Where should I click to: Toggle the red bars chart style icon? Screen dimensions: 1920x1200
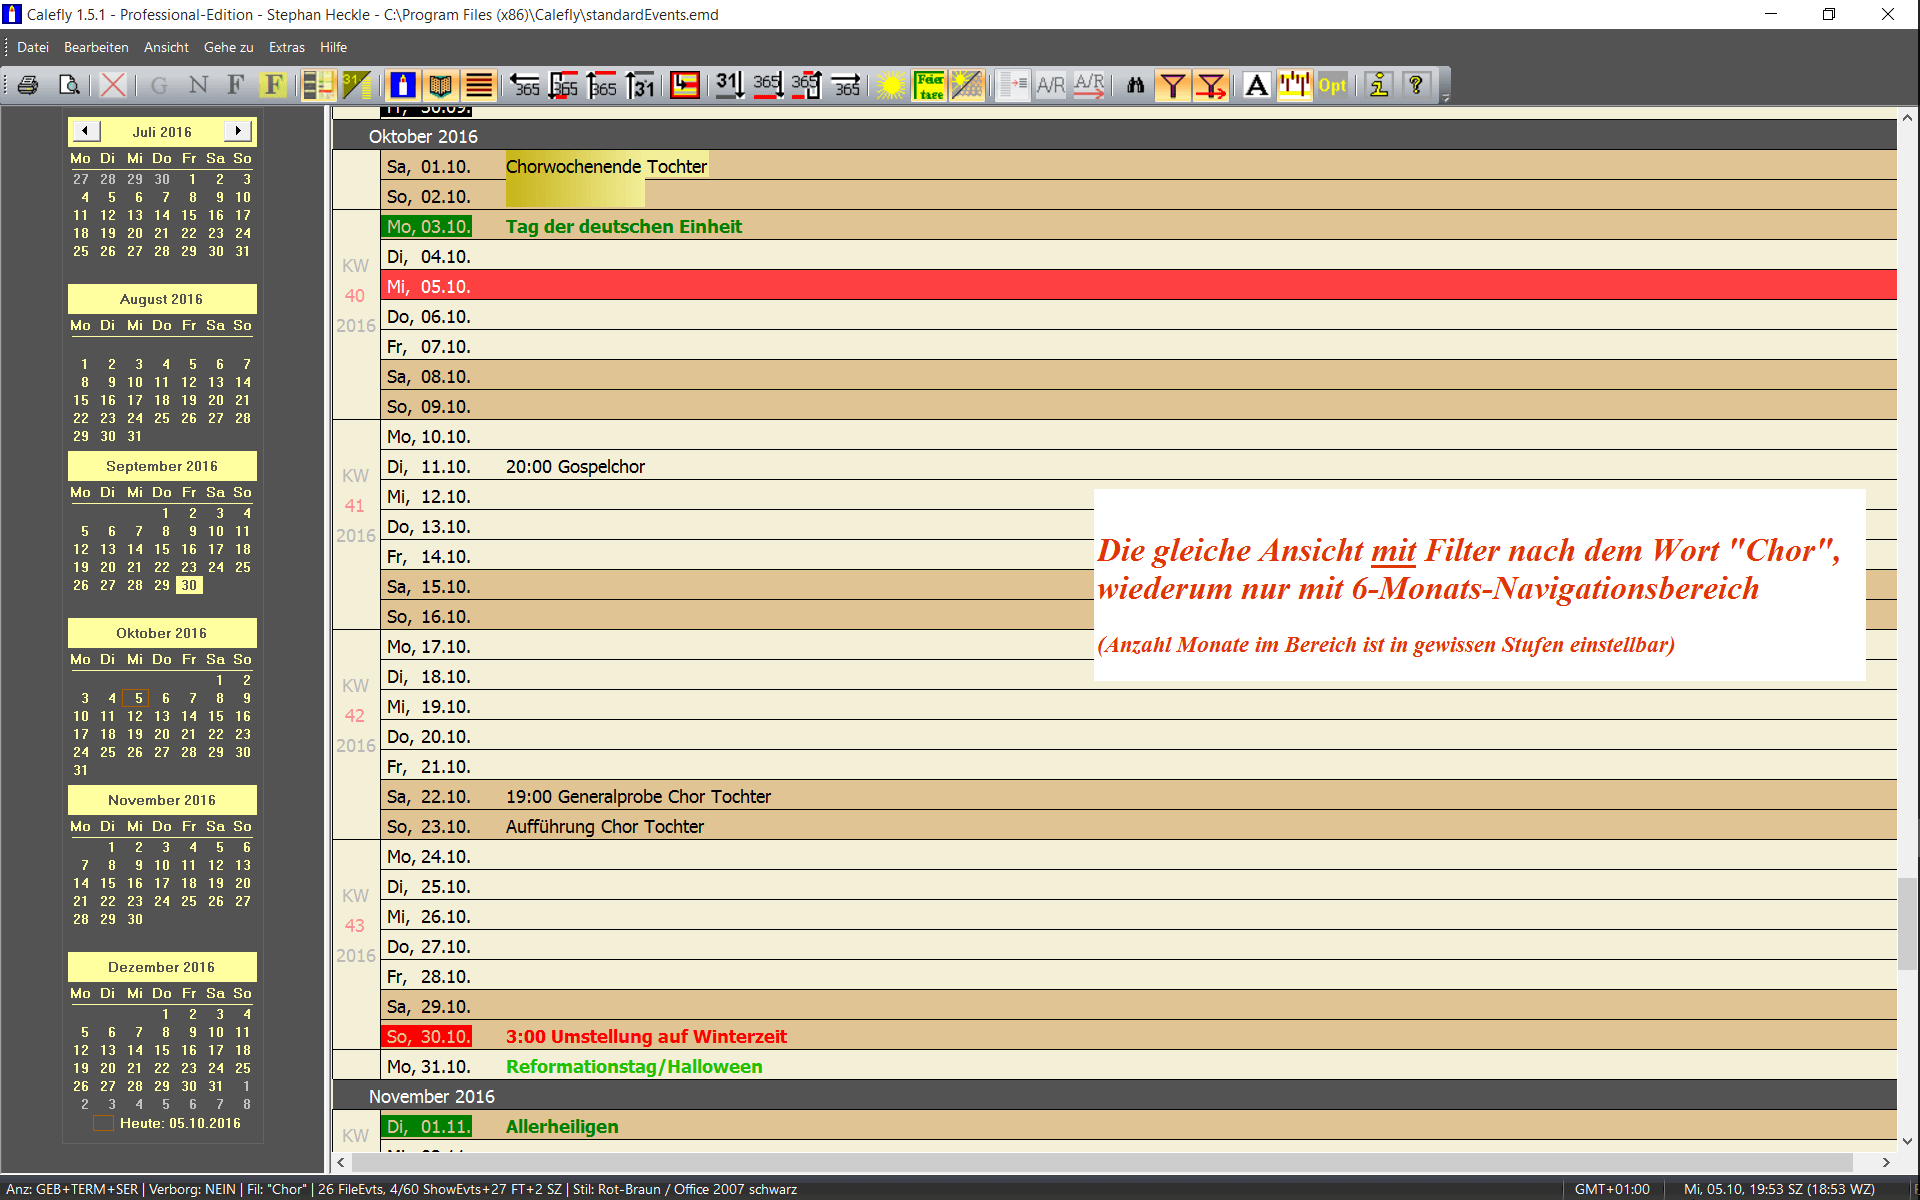click(1294, 85)
